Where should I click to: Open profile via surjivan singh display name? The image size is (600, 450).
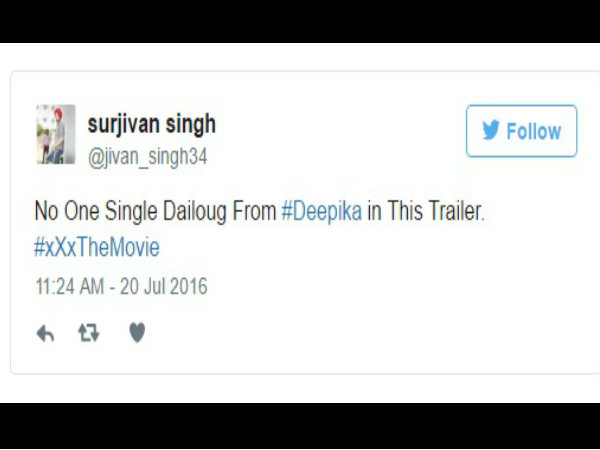[152, 124]
